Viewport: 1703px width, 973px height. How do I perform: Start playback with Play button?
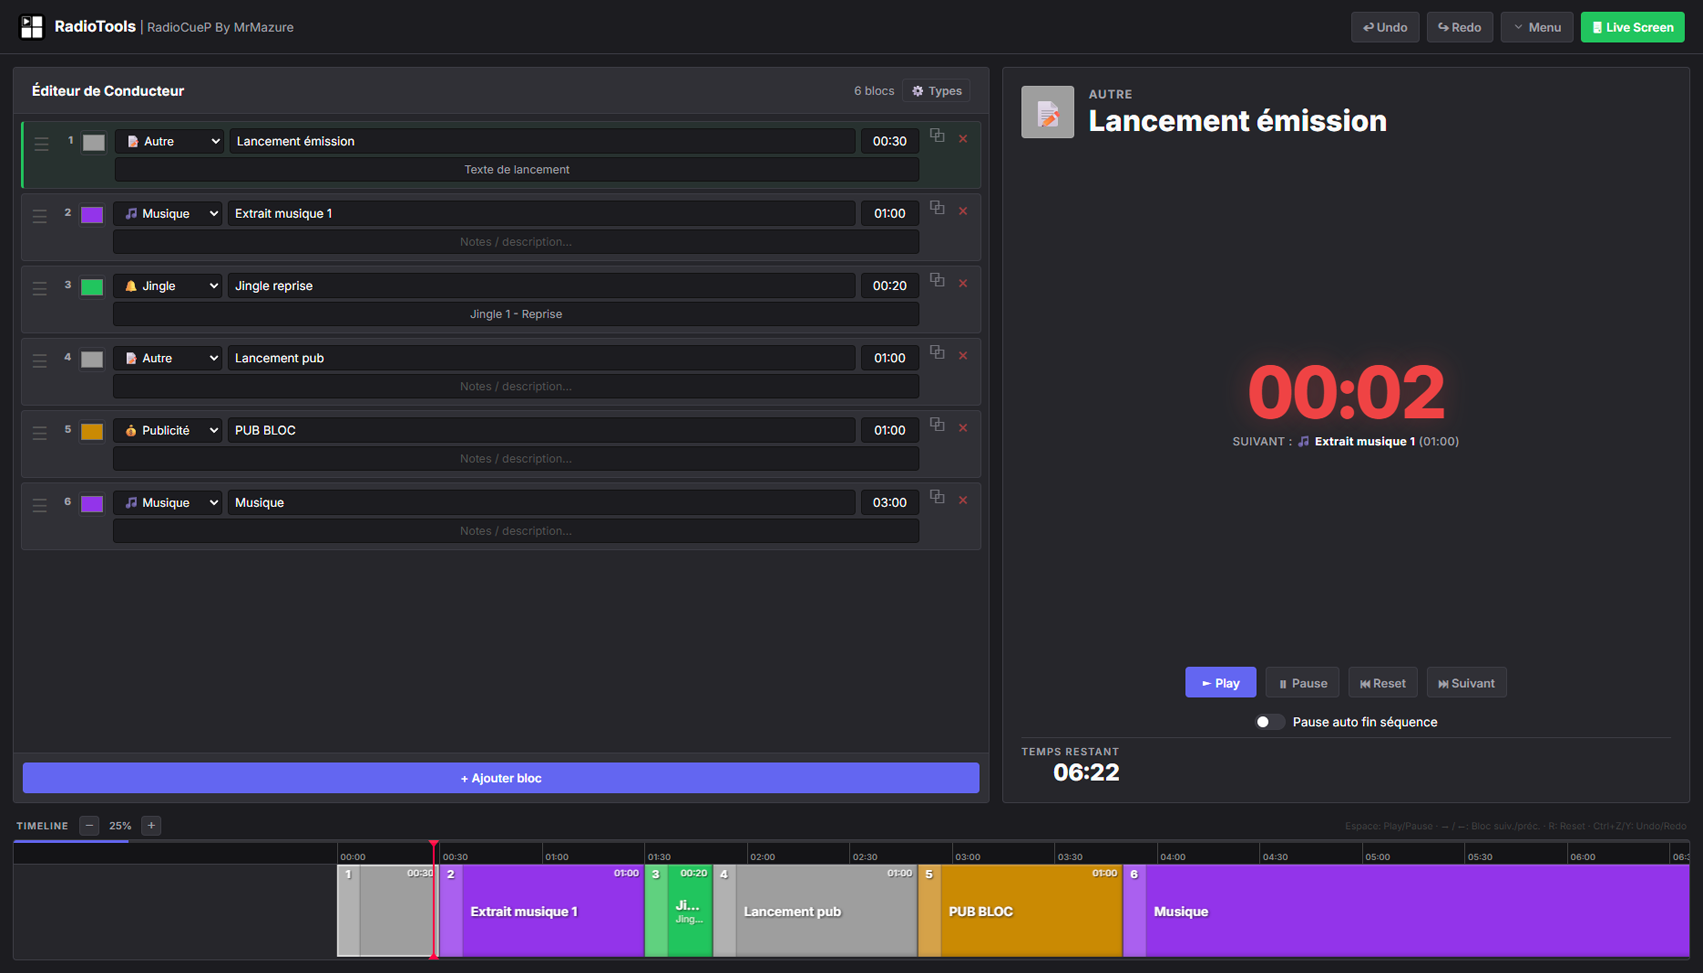(x=1220, y=683)
